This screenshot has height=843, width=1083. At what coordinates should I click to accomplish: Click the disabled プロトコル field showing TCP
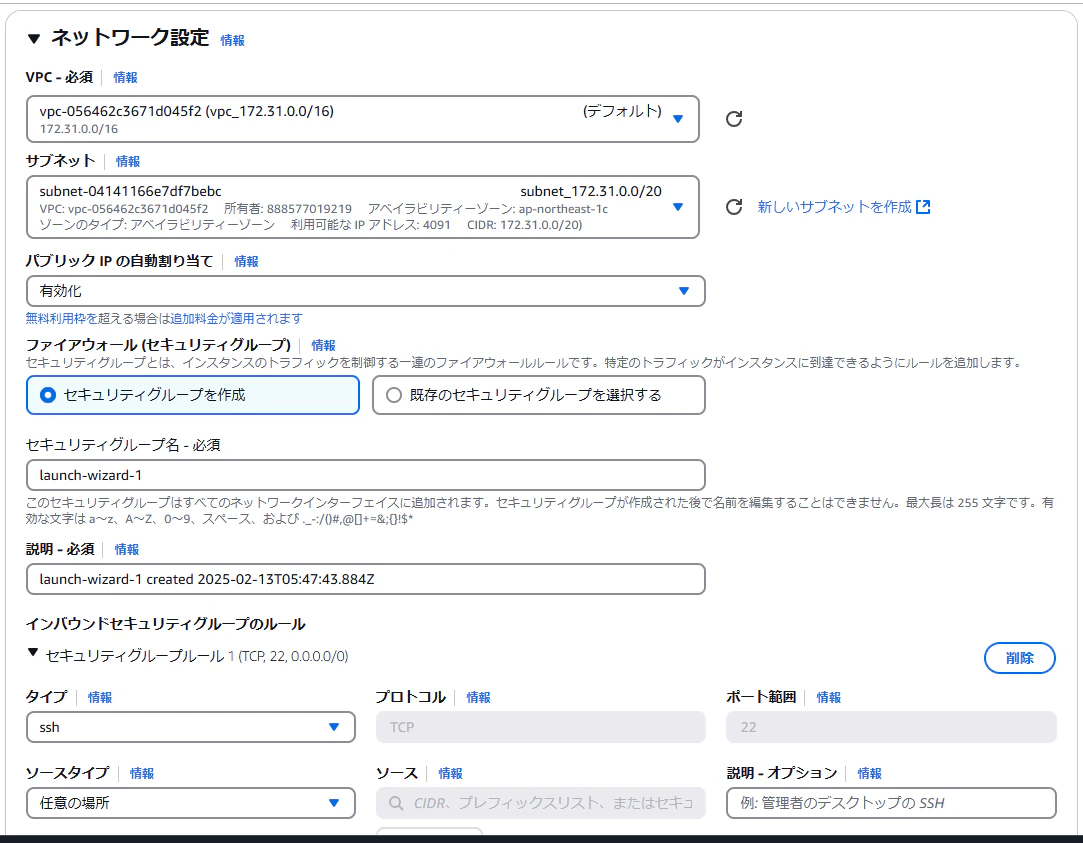(x=541, y=727)
